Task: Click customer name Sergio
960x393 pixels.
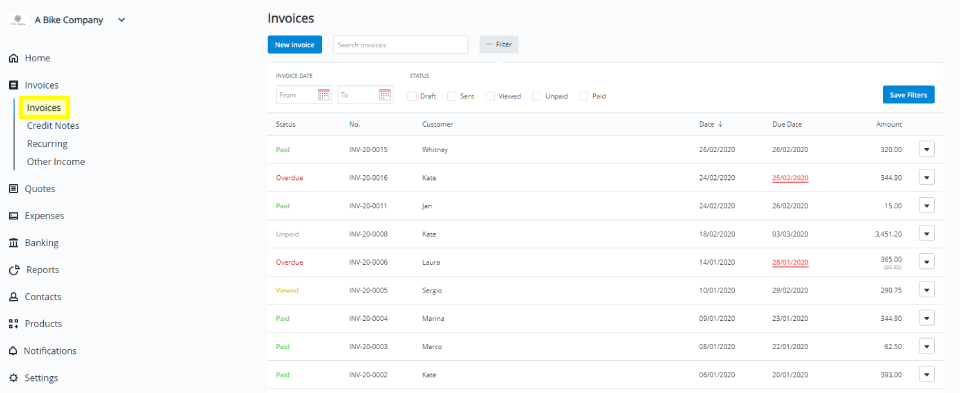Action: [432, 290]
